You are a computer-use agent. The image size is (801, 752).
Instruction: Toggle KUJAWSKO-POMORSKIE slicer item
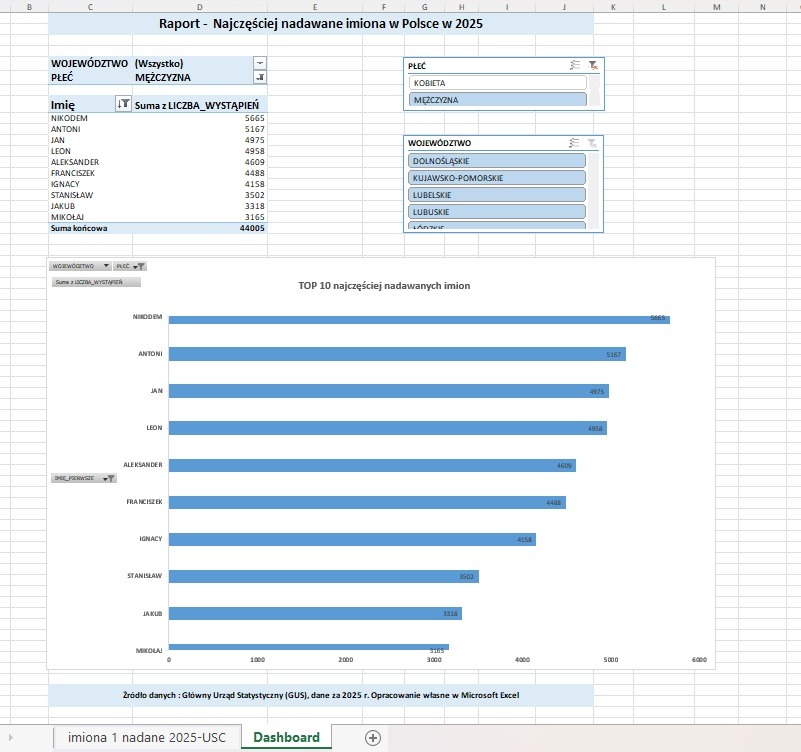point(497,178)
